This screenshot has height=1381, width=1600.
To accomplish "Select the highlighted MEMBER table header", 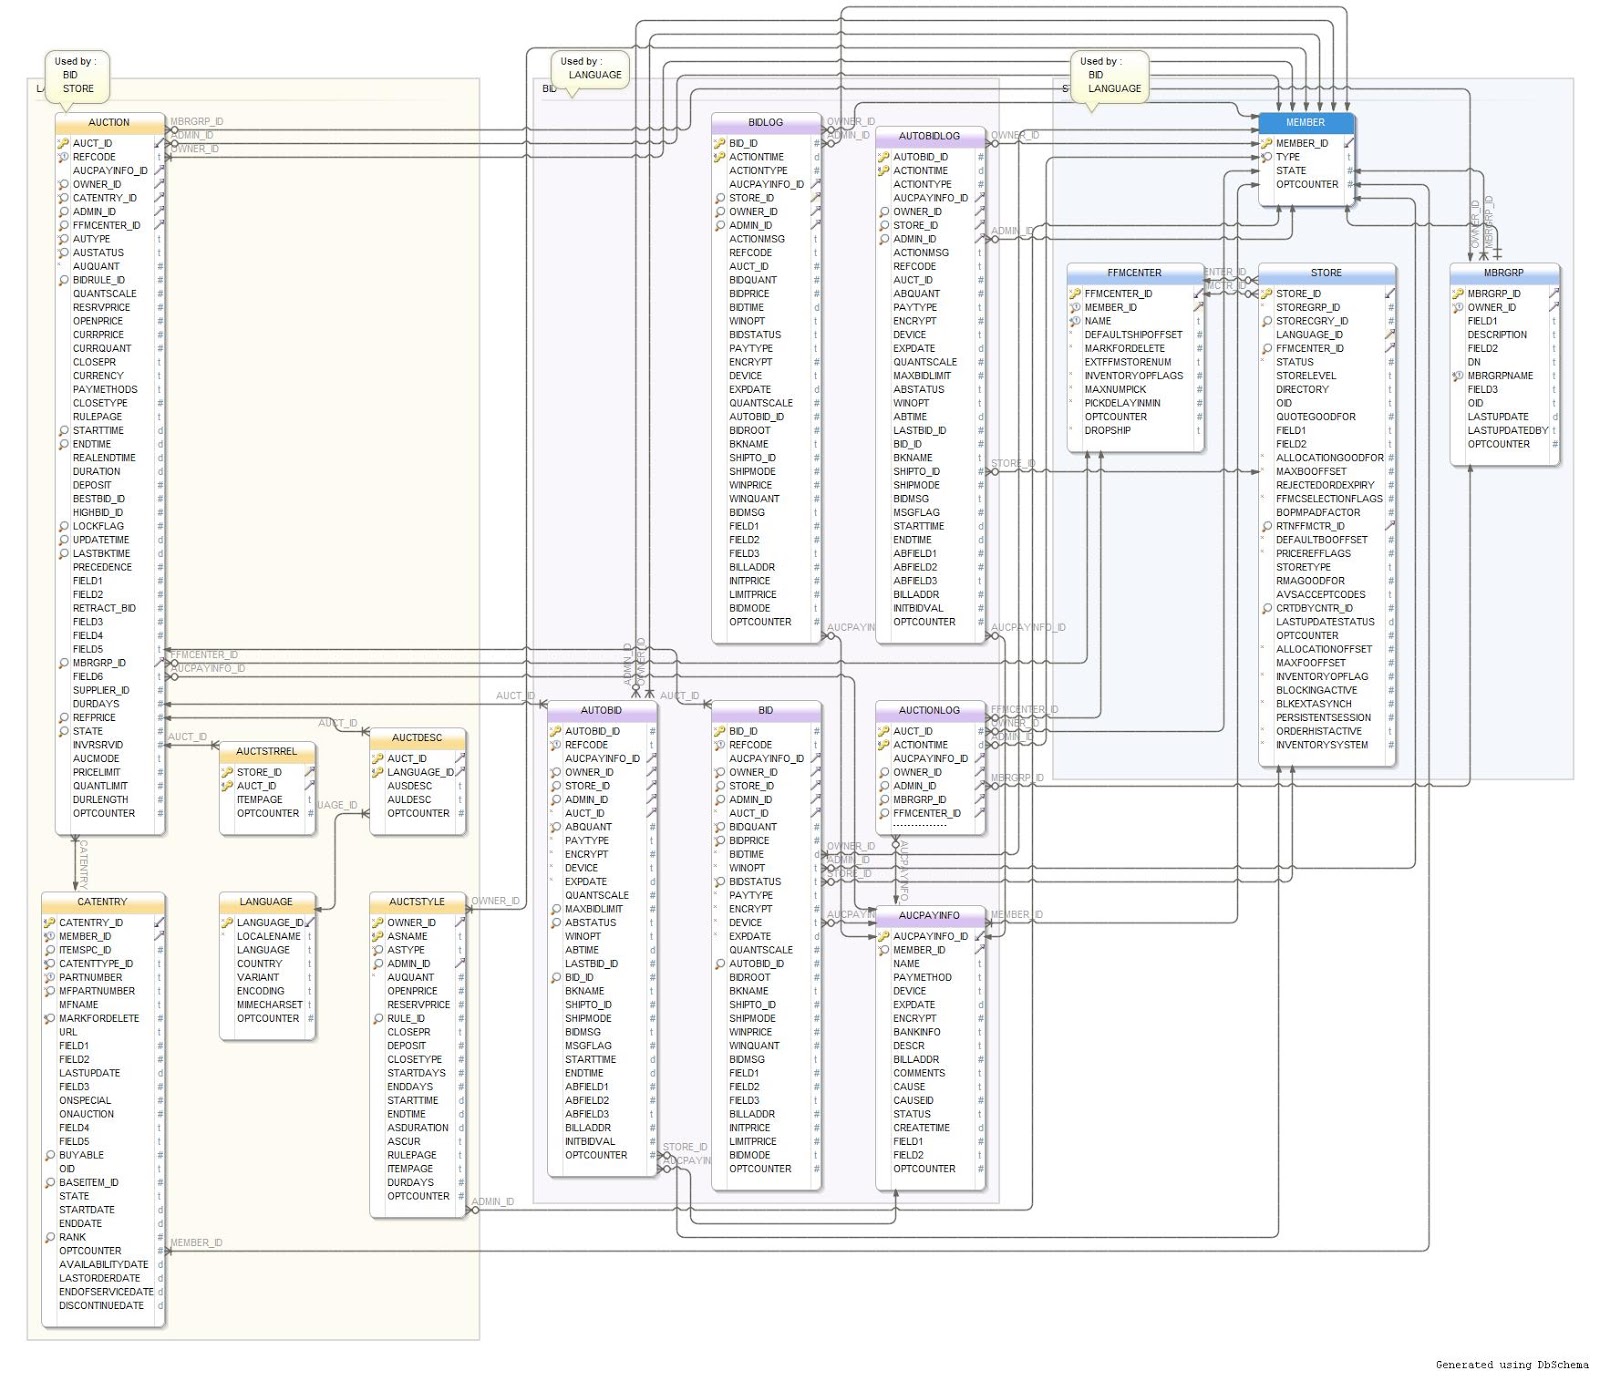I will tap(1306, 123).
